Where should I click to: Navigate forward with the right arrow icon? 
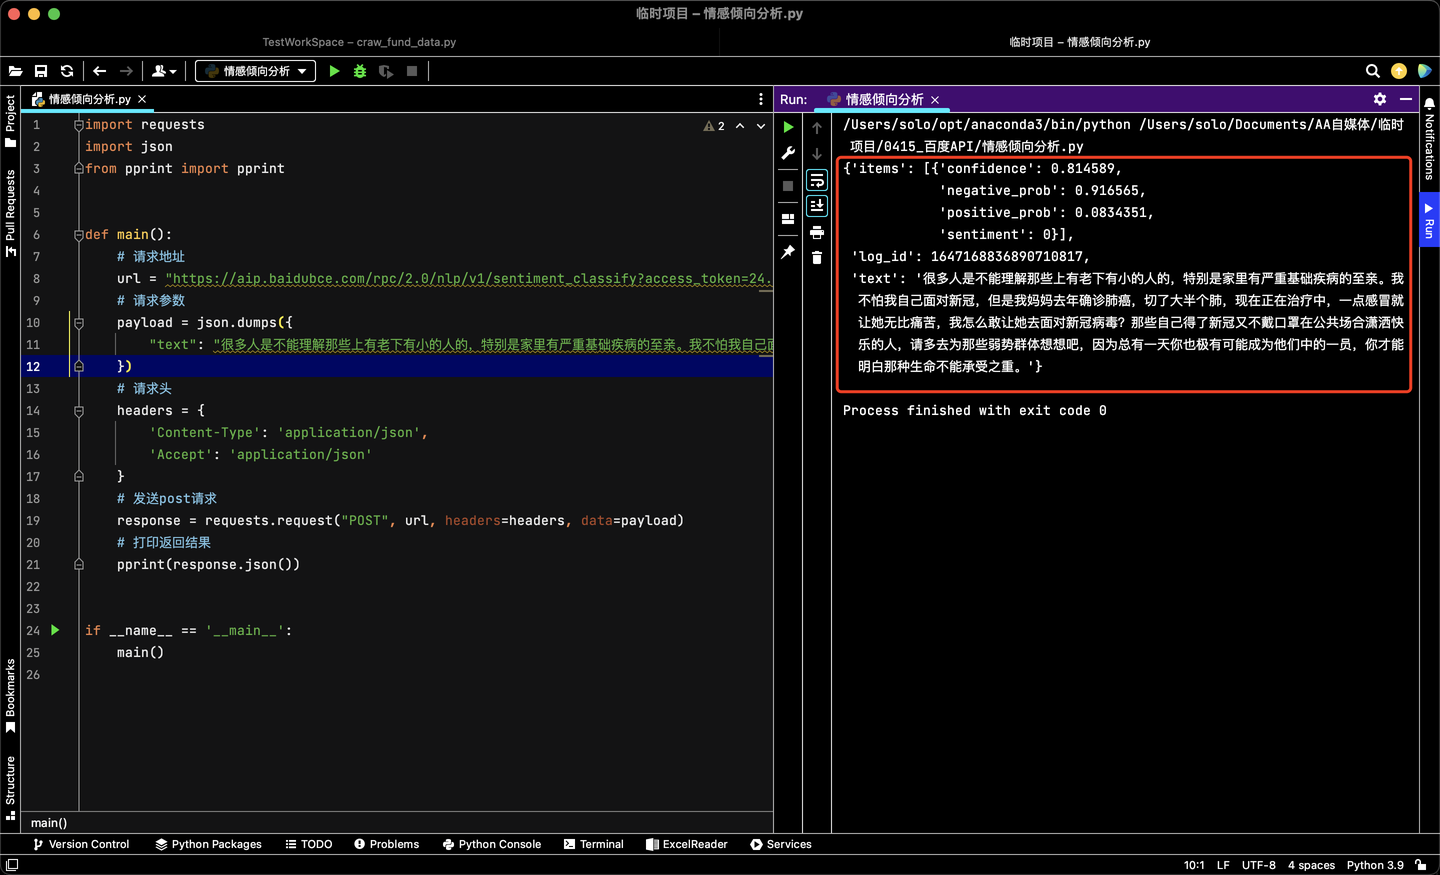126,71
